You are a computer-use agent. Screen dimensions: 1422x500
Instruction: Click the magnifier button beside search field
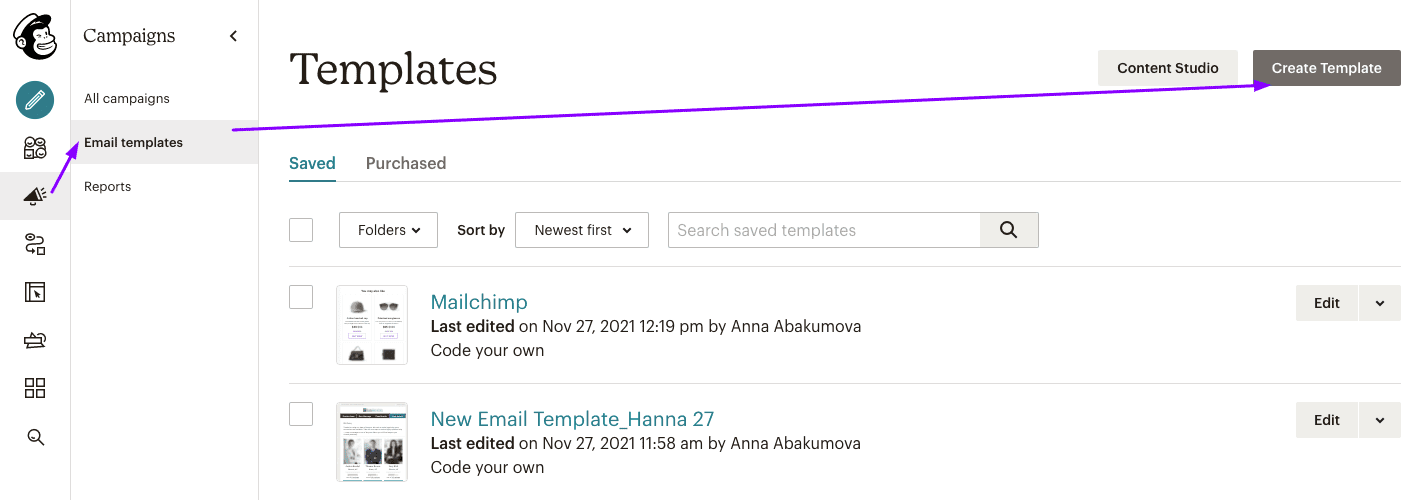[x=1008, y=230]
